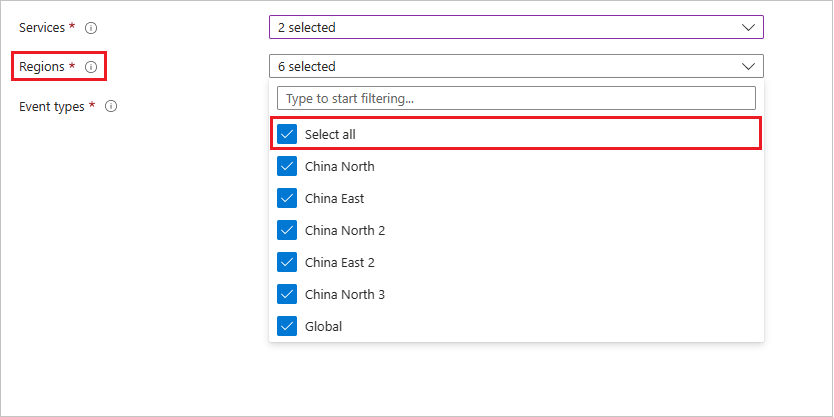Screen dimensions: 834x417
Task: Click the Event types info icon
Action: point(111,106)
